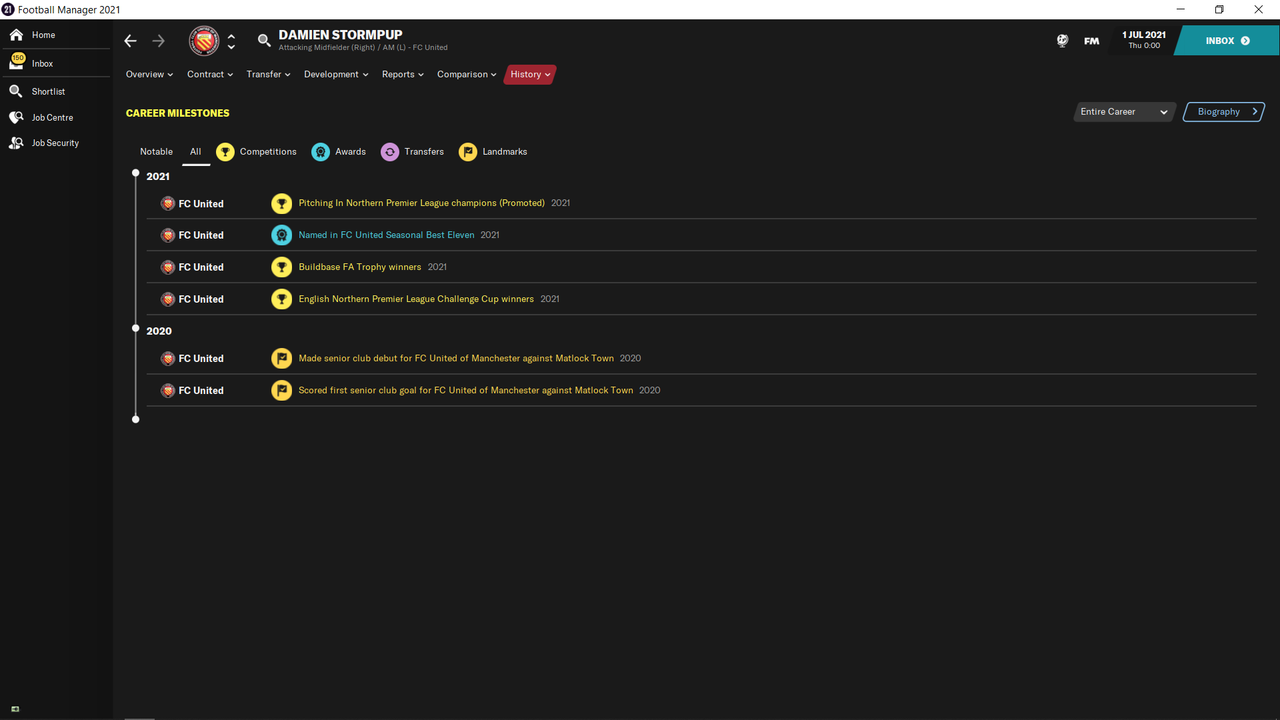The image size is (1280, 720).
Task: Click the small icon at bottom-left corner
Action: pyautogui.click(x=15, y=709)
